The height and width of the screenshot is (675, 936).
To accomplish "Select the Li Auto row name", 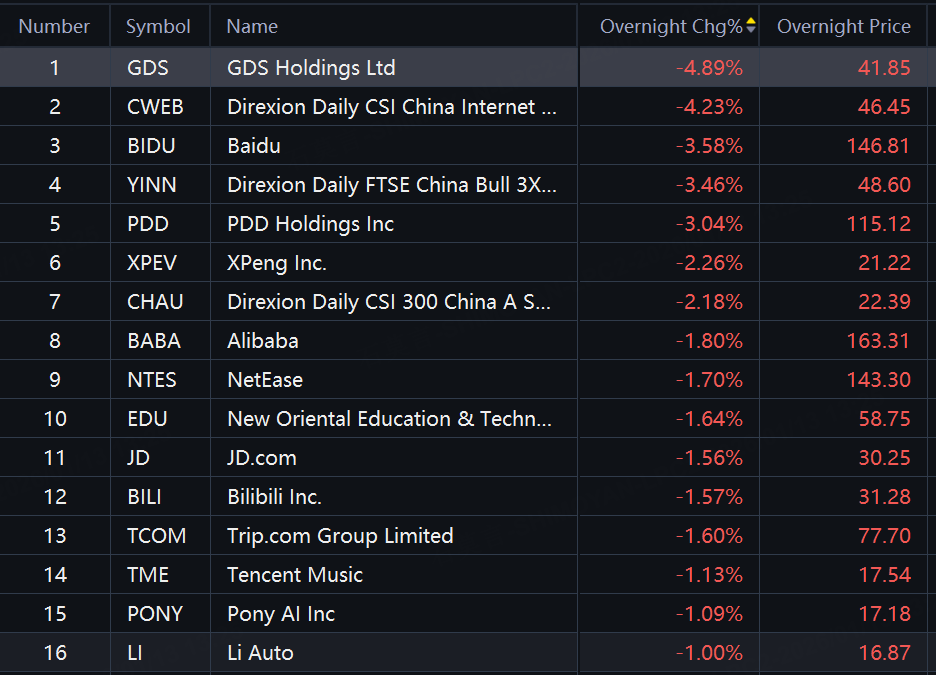I will pos(260,653).
